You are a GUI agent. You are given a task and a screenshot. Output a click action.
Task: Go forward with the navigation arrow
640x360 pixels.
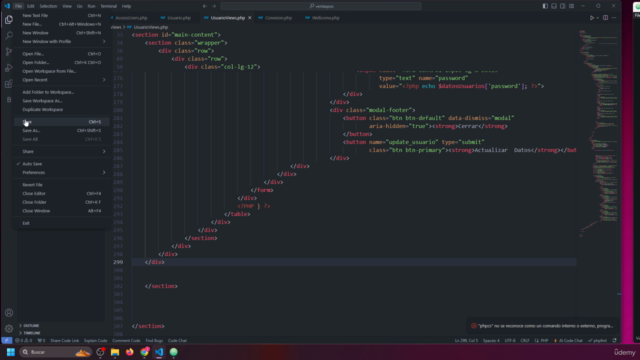pos(214,6)
